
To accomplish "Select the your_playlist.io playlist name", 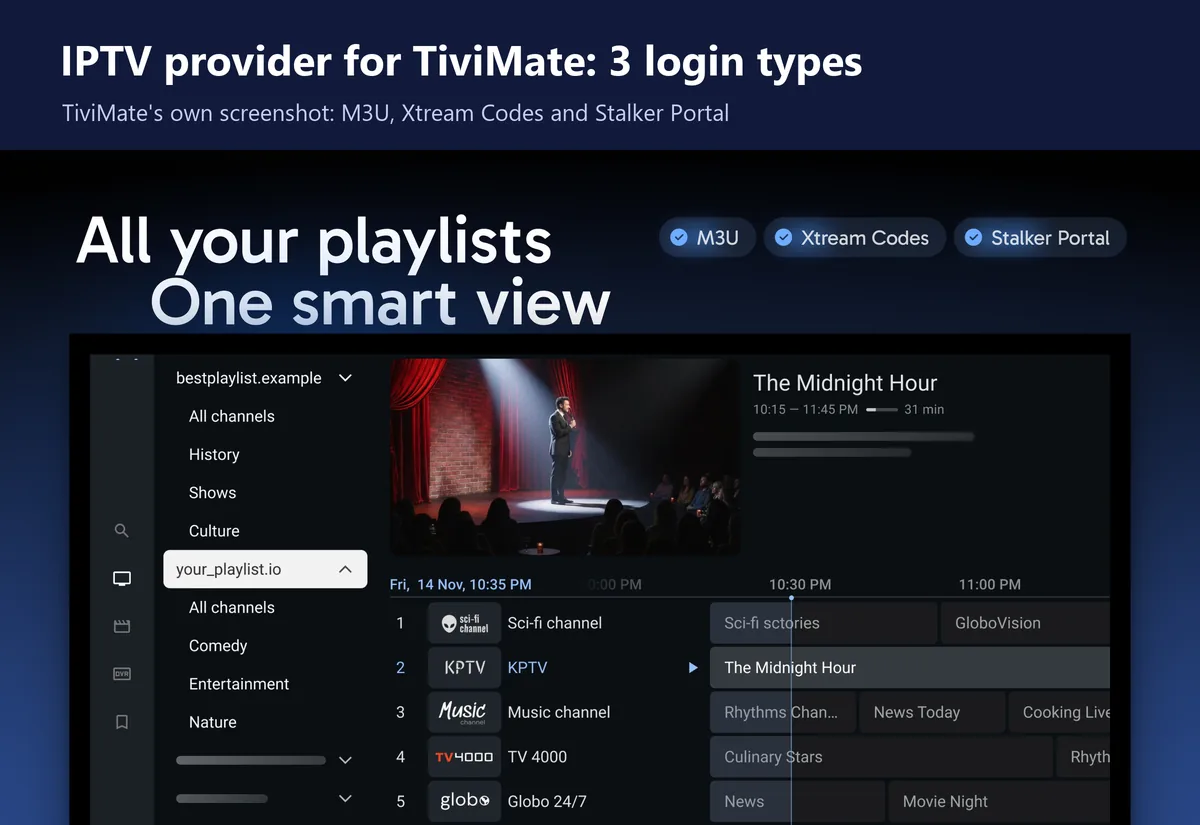I will tap(229, 569).
